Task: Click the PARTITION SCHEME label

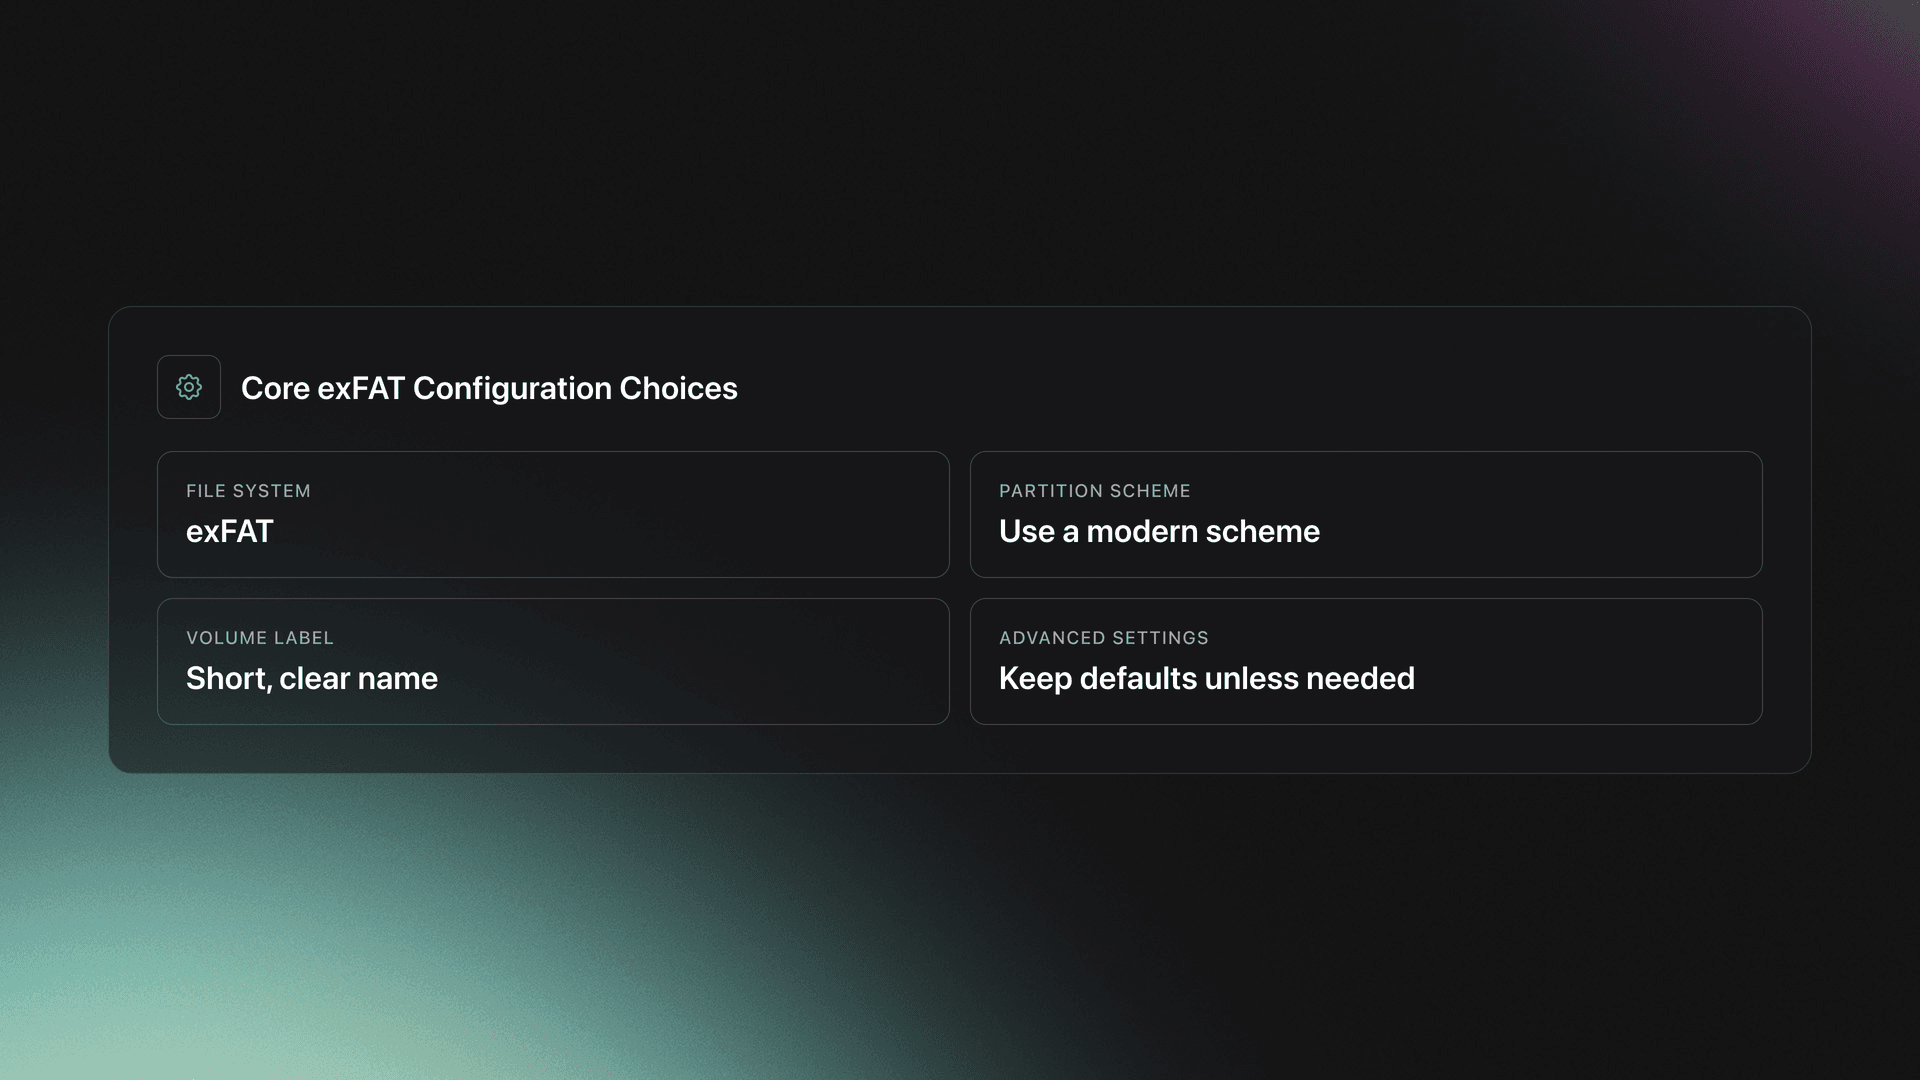Action: coord(1094,491)
